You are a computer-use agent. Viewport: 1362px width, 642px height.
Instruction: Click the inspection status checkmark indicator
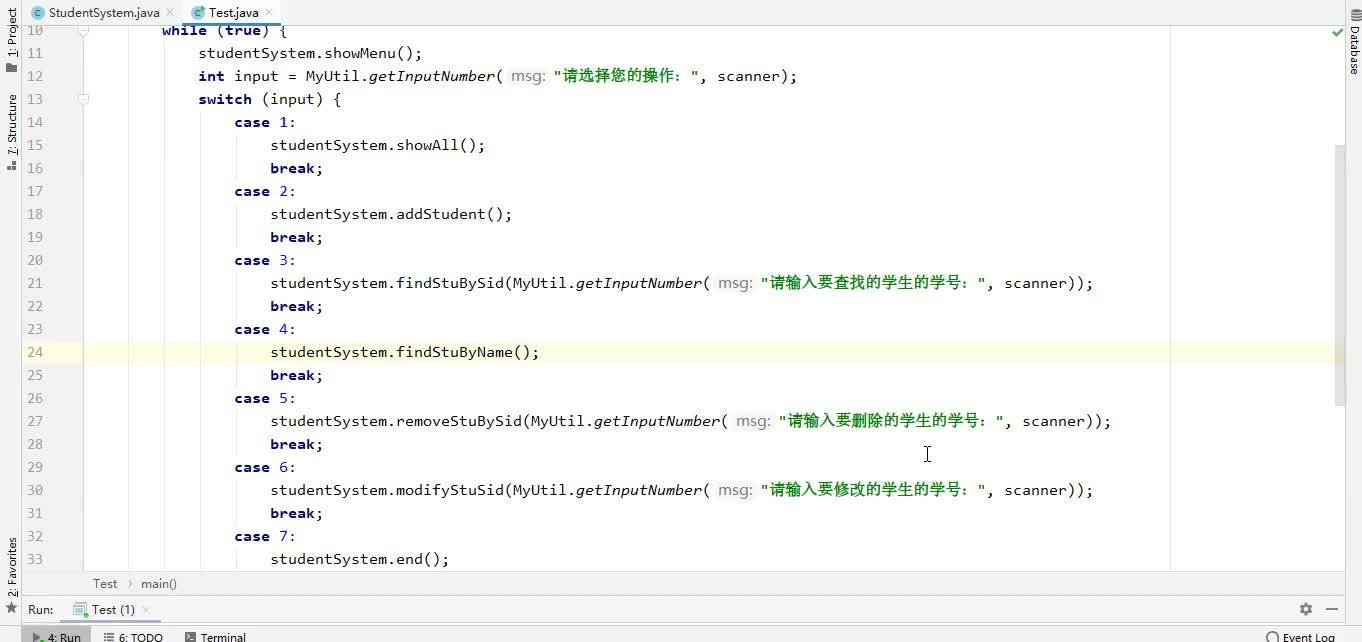pyautogui.click(x=1335, y=31)
